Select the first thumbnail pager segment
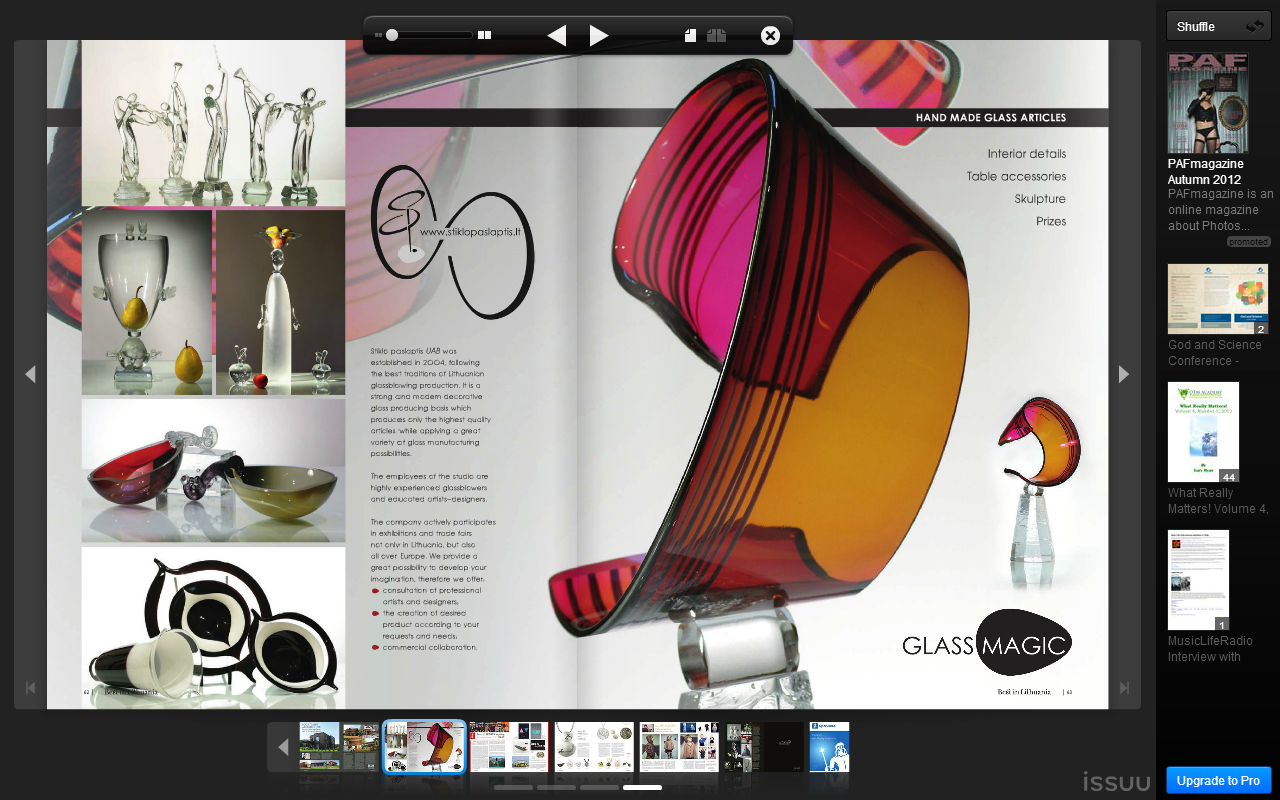1280x800 pixels. pos(513,788)
